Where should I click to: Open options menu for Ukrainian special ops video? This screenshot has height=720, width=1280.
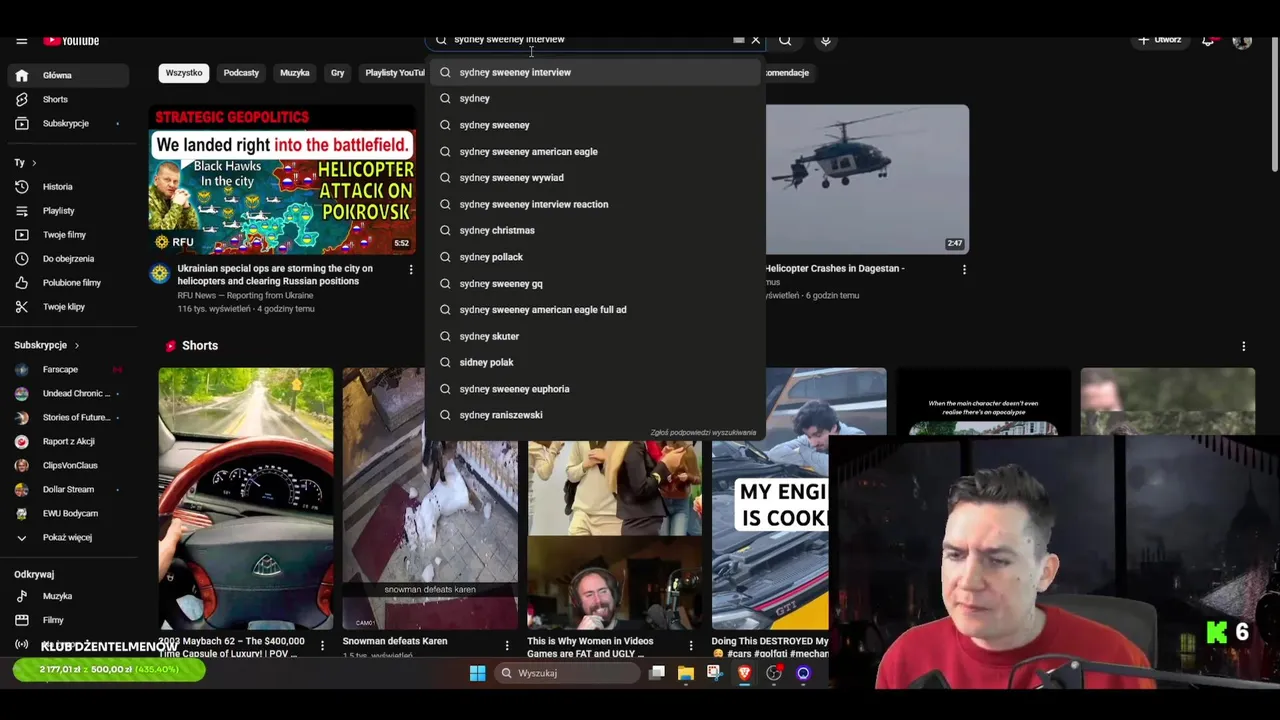pyautogui.click(x=411, y=270)
